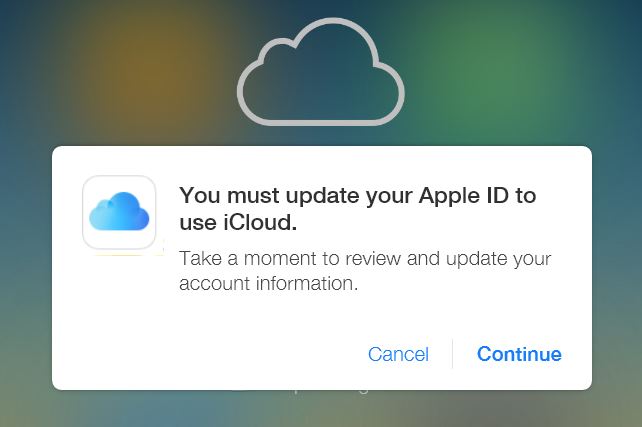This screenshot has height=427, width=642.
Task: Click the word "iCloud." in the bold heading
Action: (x=260, y=223)
